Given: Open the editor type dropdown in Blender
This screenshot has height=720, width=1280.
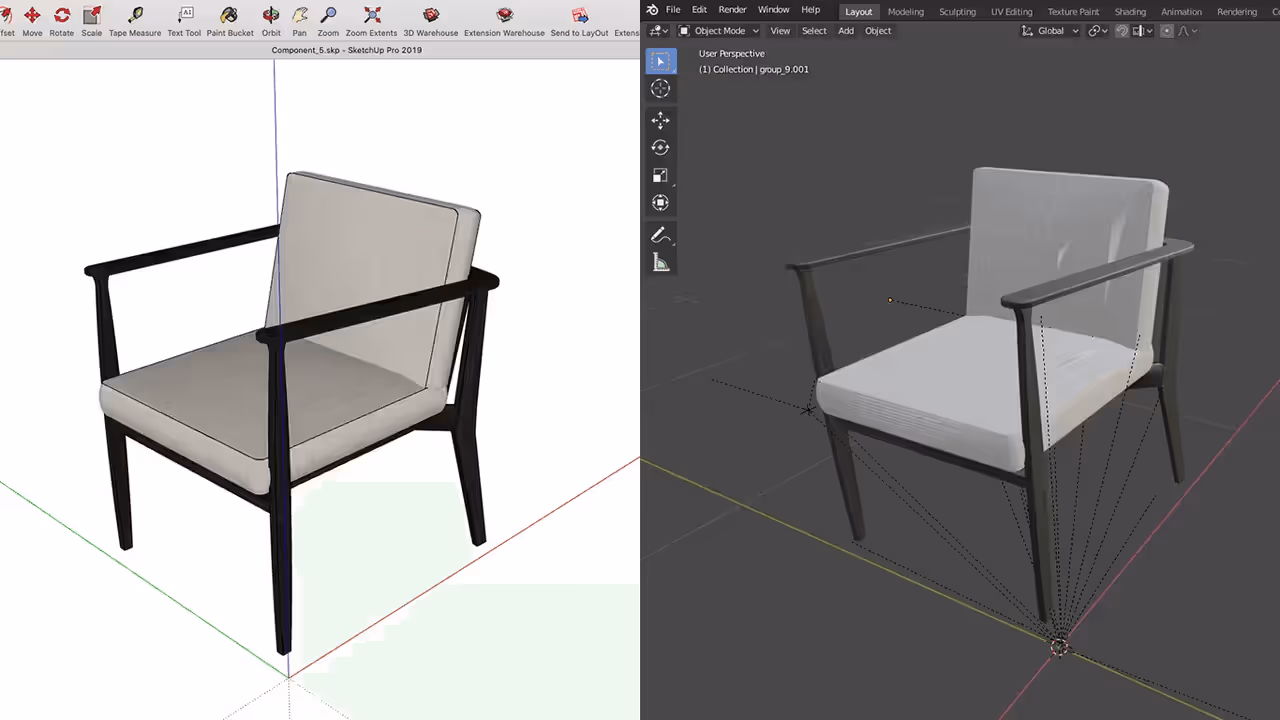Looking at the screenshot, I should pos(658,31).
